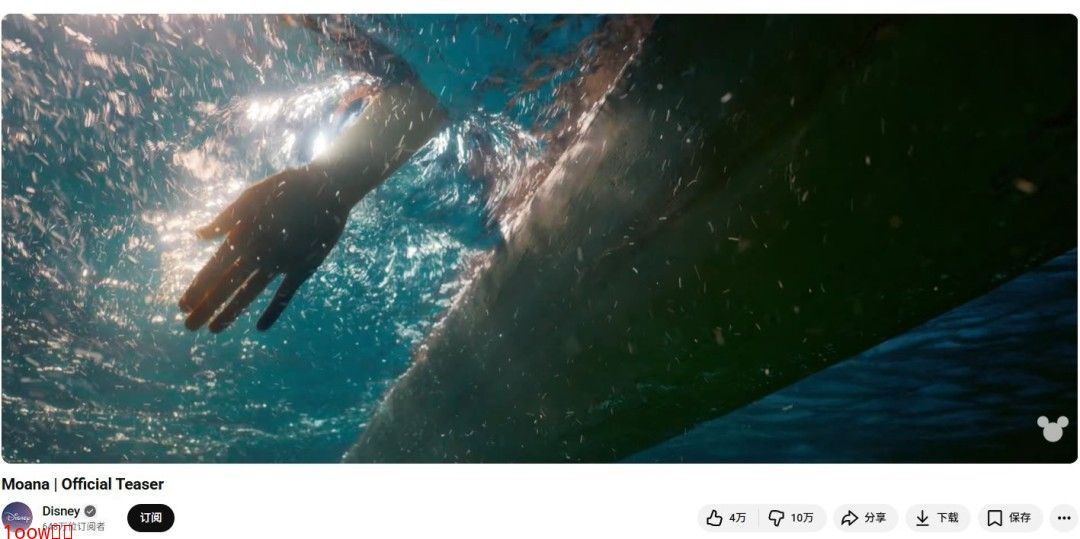Image resolution: width=1080 pixels, height=539 pixels.
Task: Select the 10万 dislike count
Action: coord(802,518)
